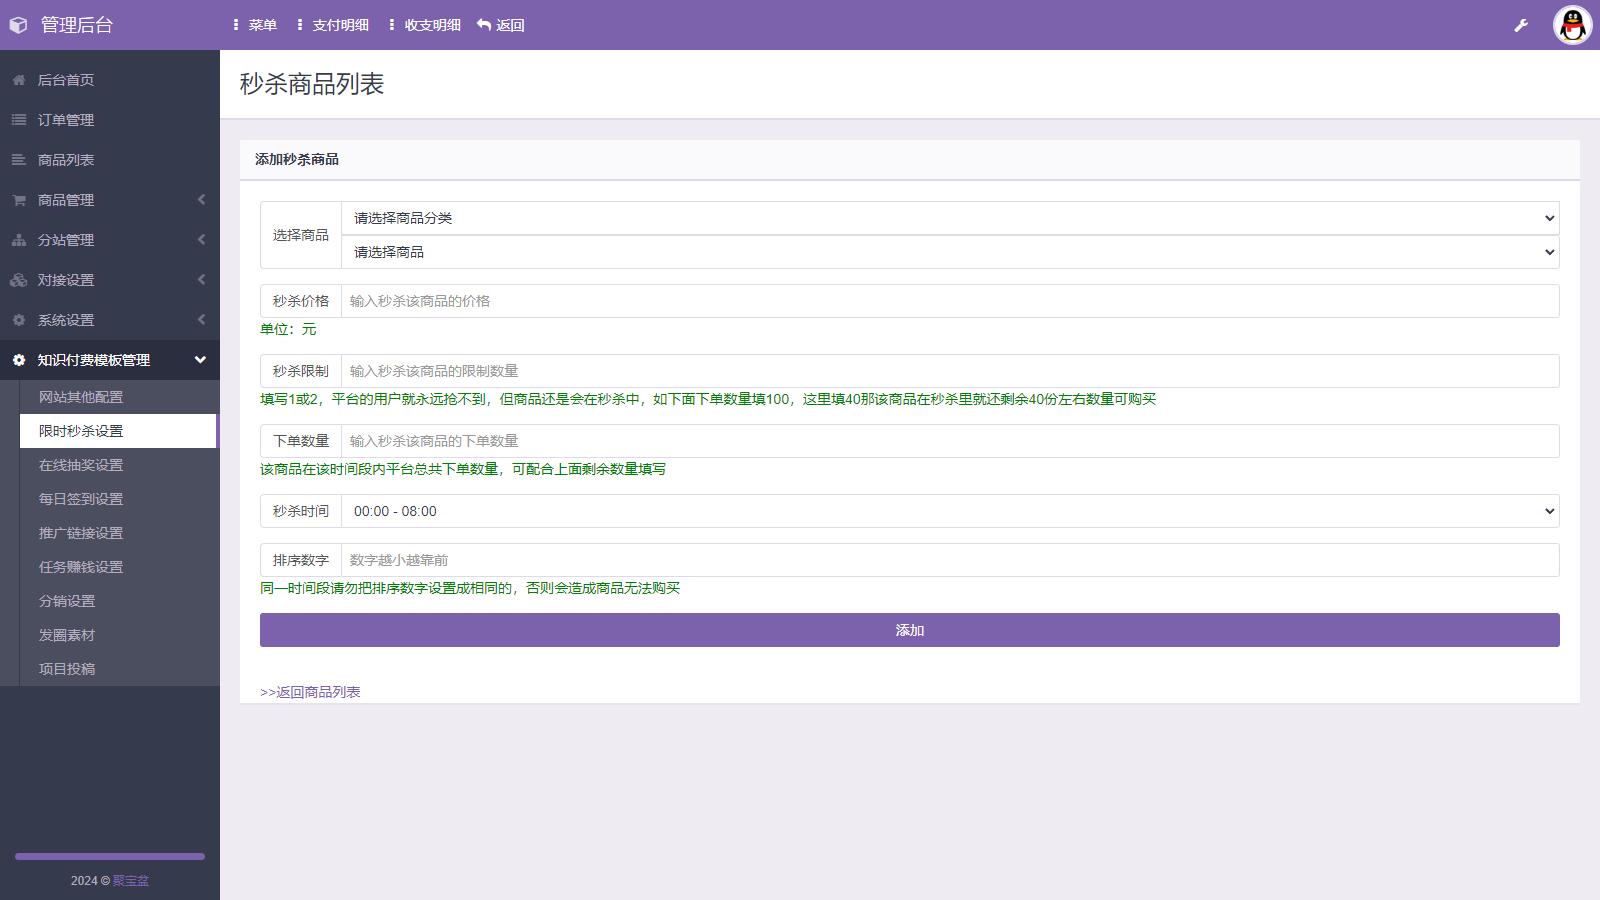Click the sitemap icon beside 分站管理
1600x900 pixels.
click(19, 240)
